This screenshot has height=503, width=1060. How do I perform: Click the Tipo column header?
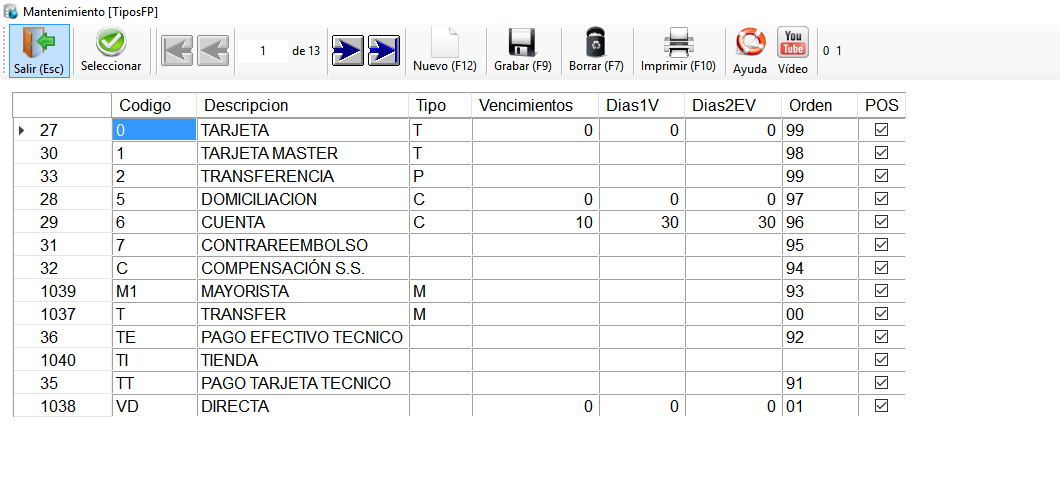440,105
